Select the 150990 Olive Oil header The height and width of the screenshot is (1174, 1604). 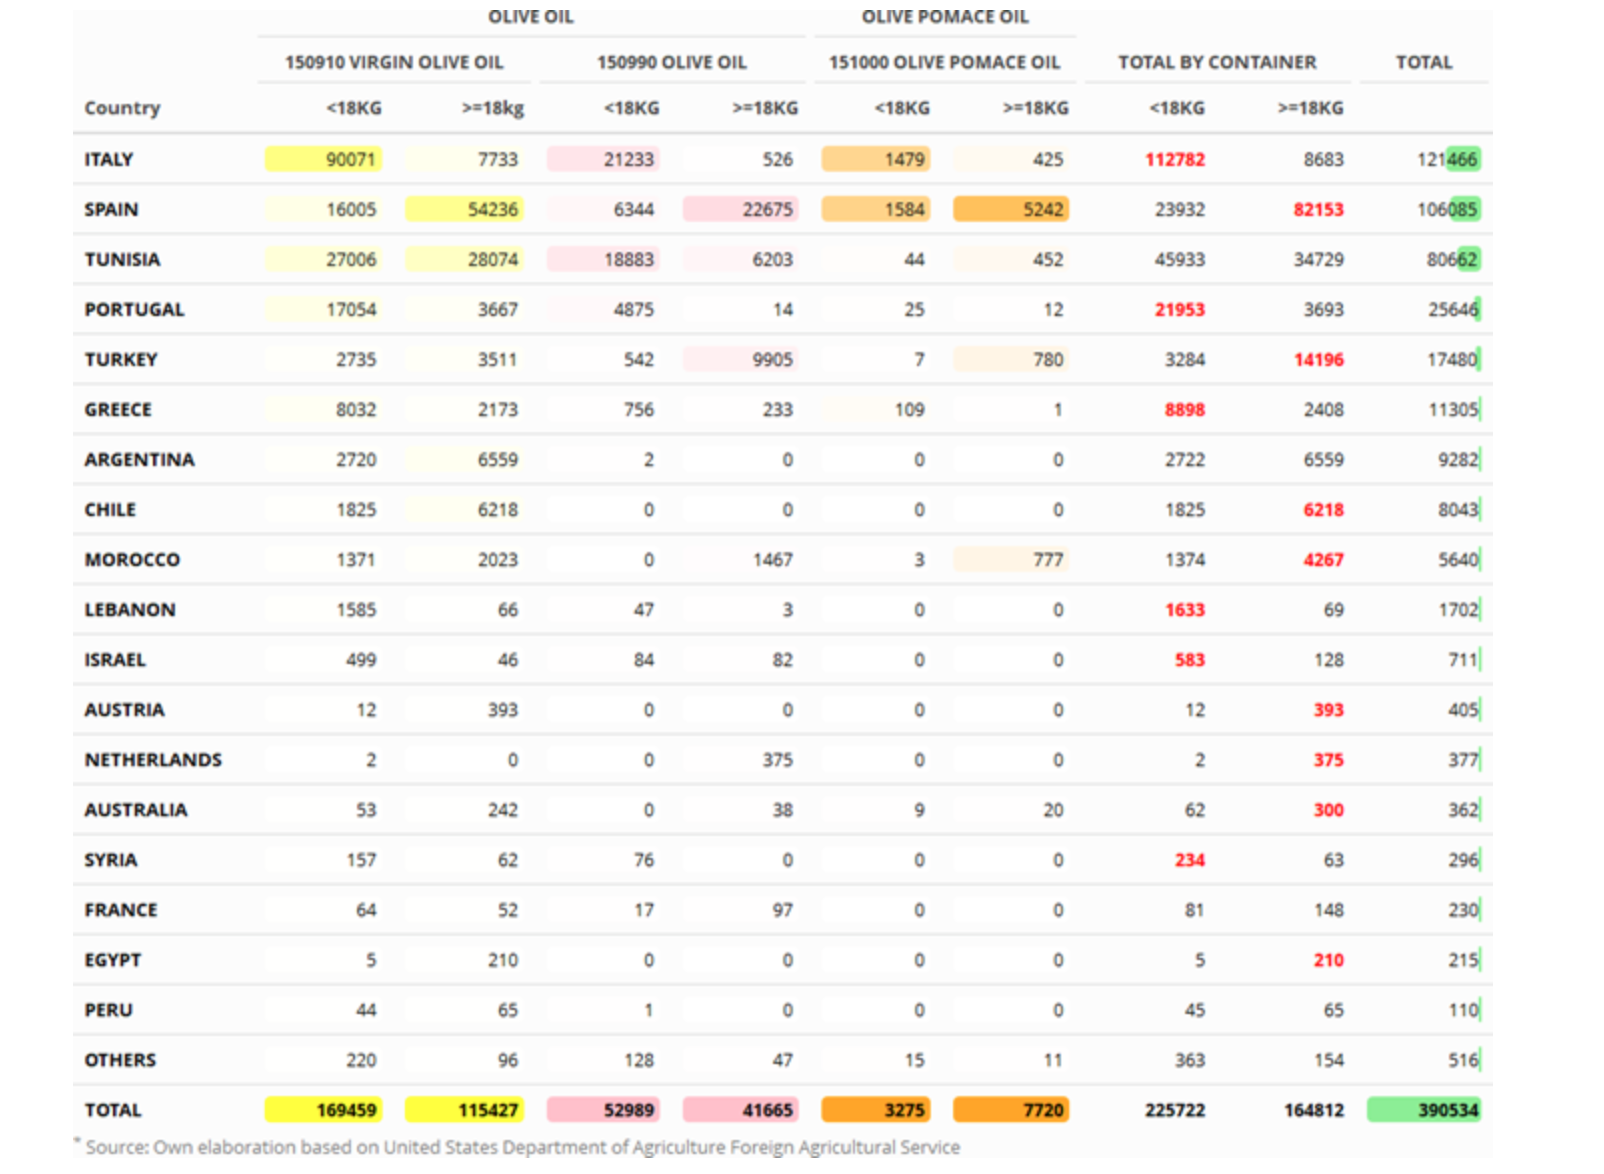[x=671, y=62]
